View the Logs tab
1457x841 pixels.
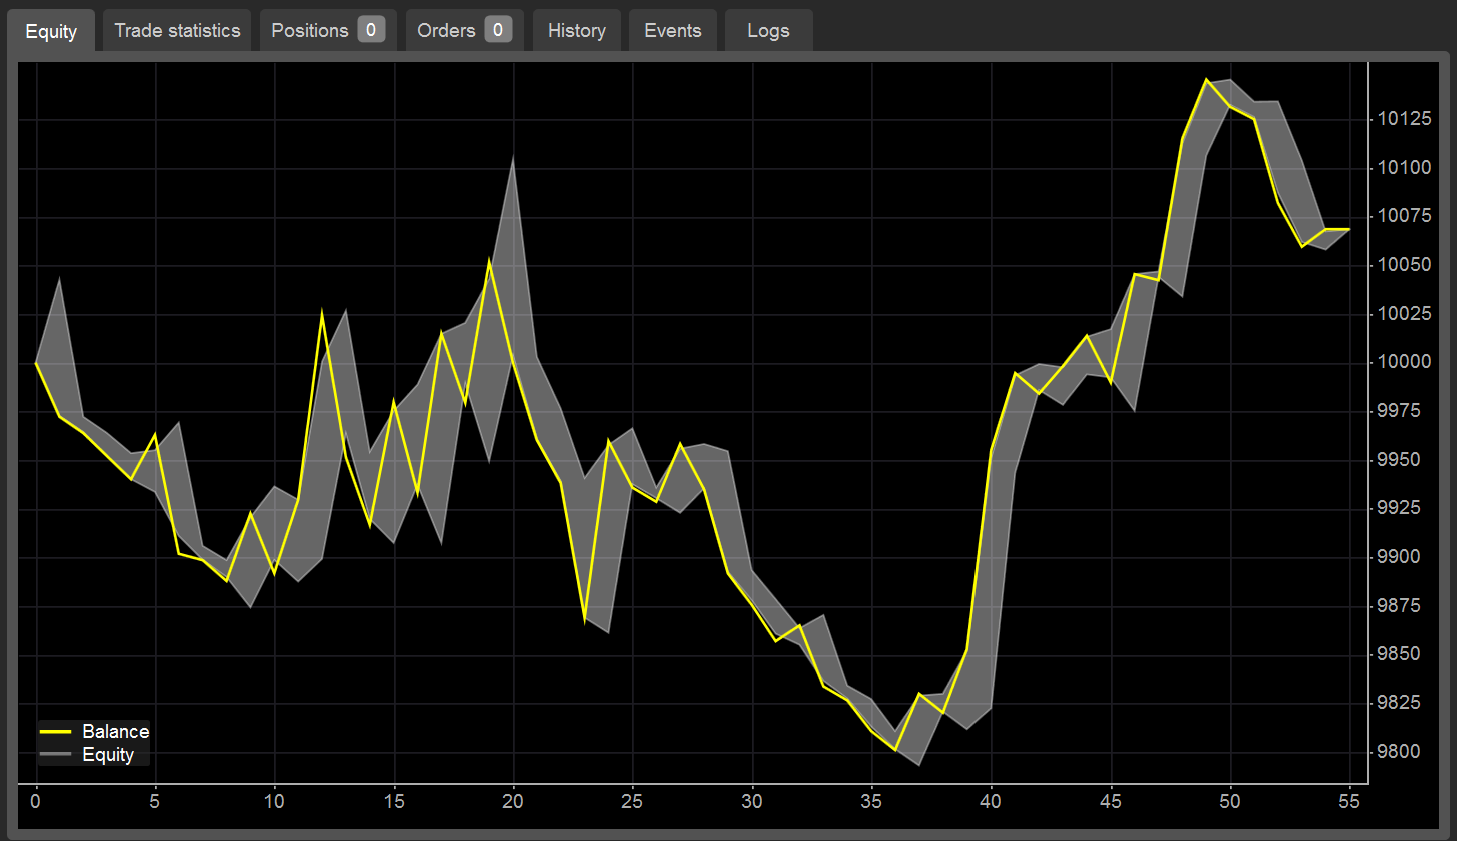[x=767, y=31]
